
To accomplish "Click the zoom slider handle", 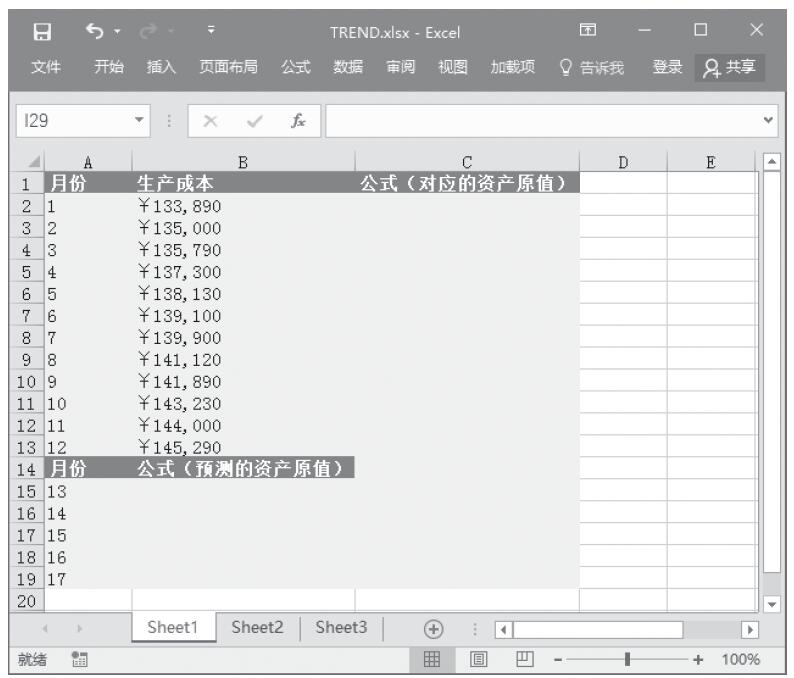I will (627, 660).
